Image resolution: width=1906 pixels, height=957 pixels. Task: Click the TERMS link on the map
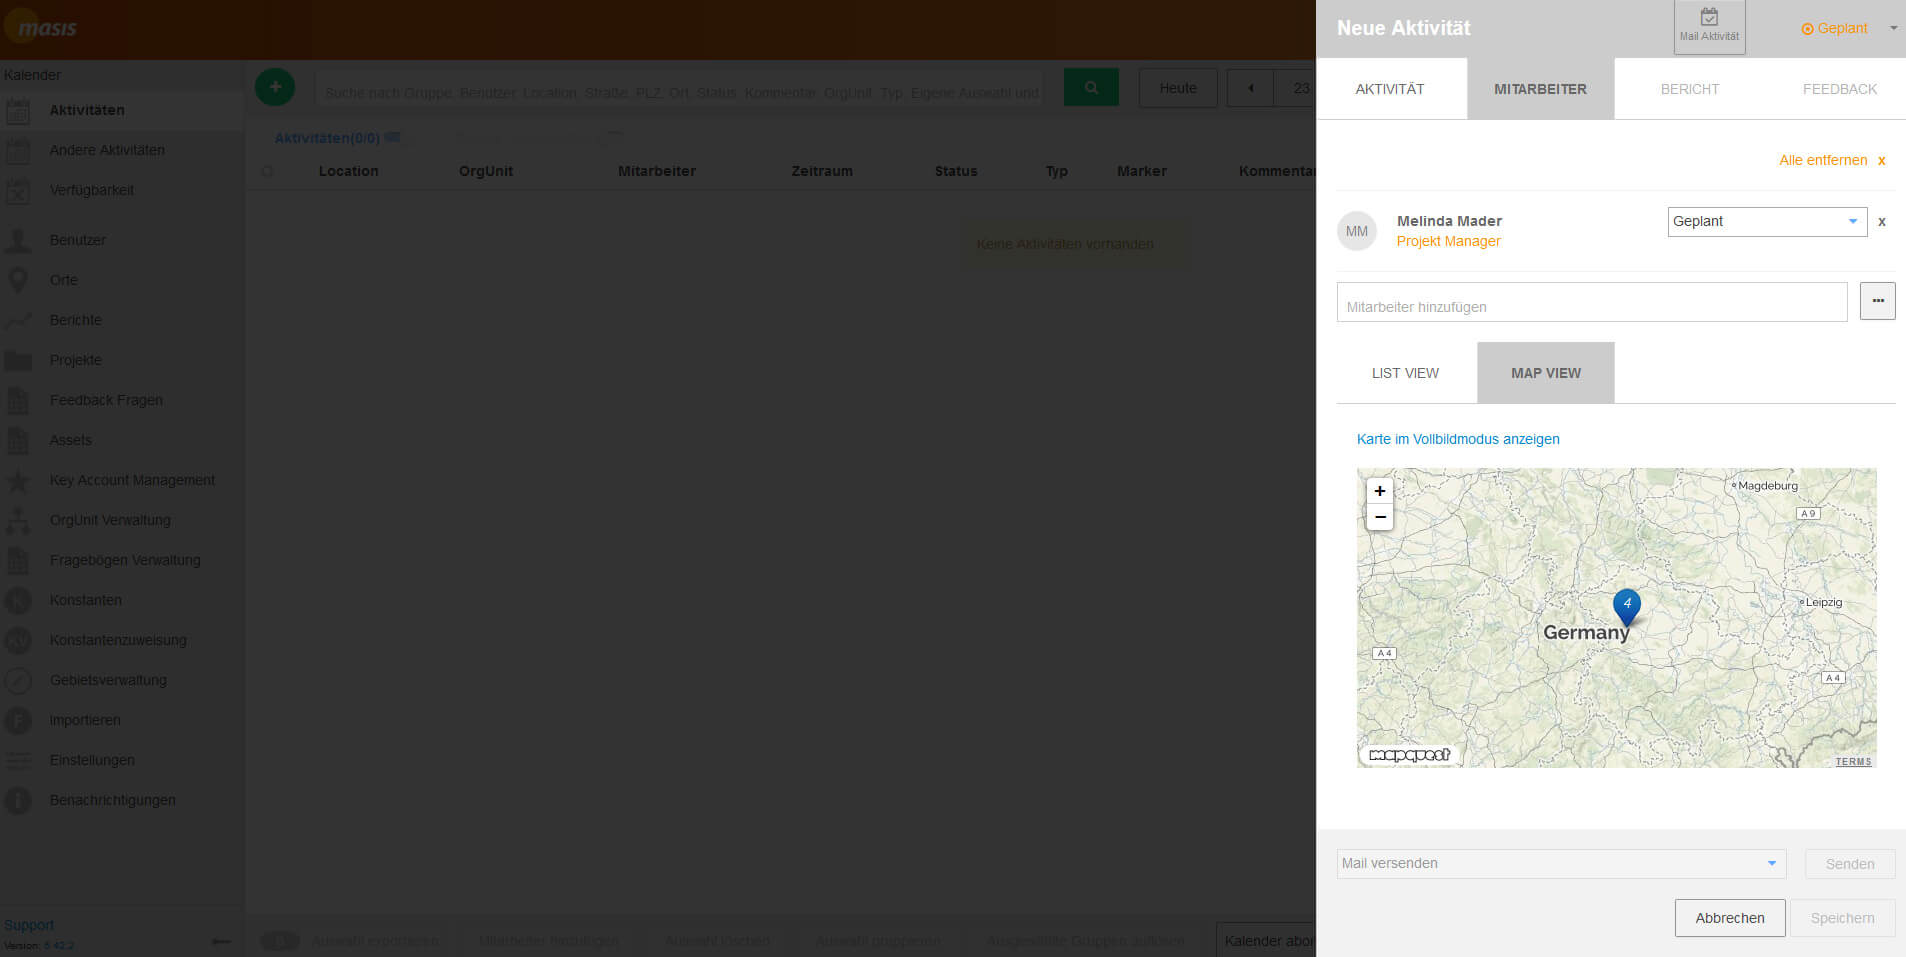click(x=1853, y=762)
